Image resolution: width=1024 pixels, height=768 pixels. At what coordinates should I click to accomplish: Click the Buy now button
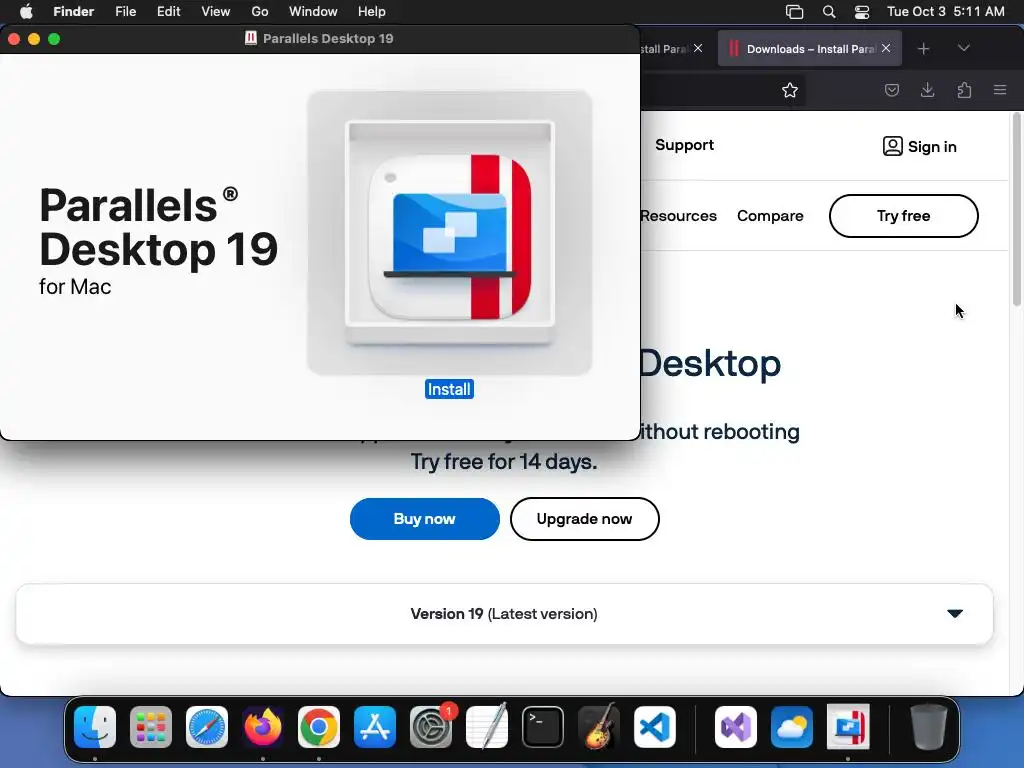[x=424, y=519]
